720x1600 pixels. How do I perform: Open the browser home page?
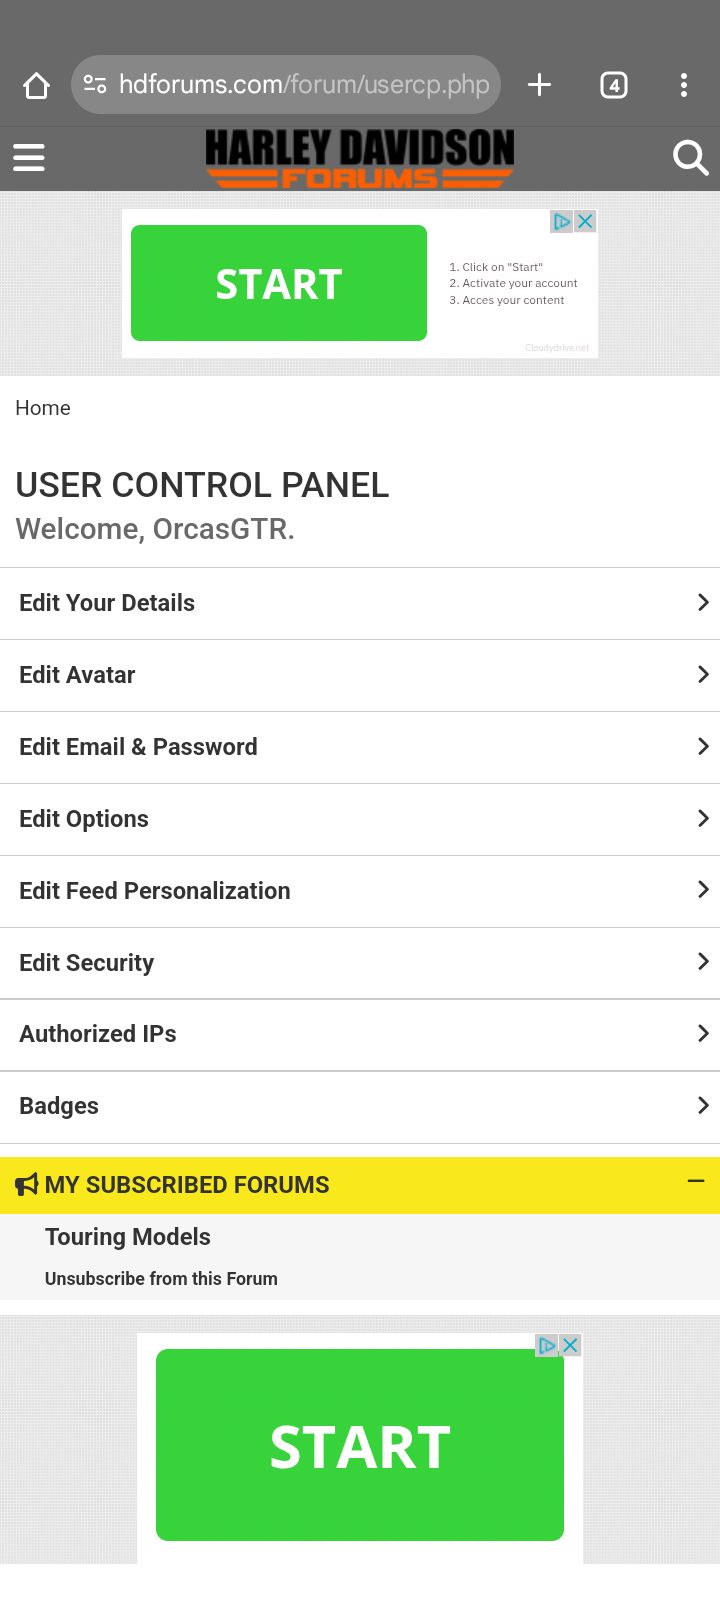pos(36,85)
